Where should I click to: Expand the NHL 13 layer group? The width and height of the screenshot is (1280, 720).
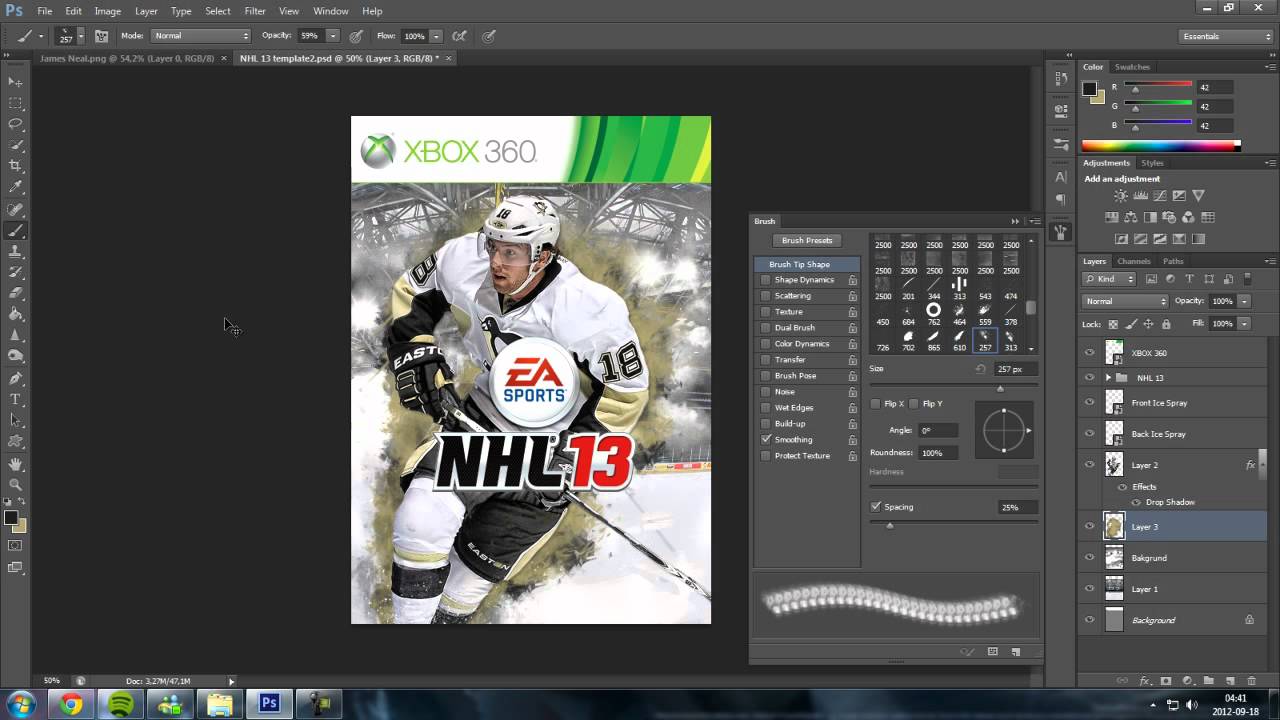coord(1108,378)
